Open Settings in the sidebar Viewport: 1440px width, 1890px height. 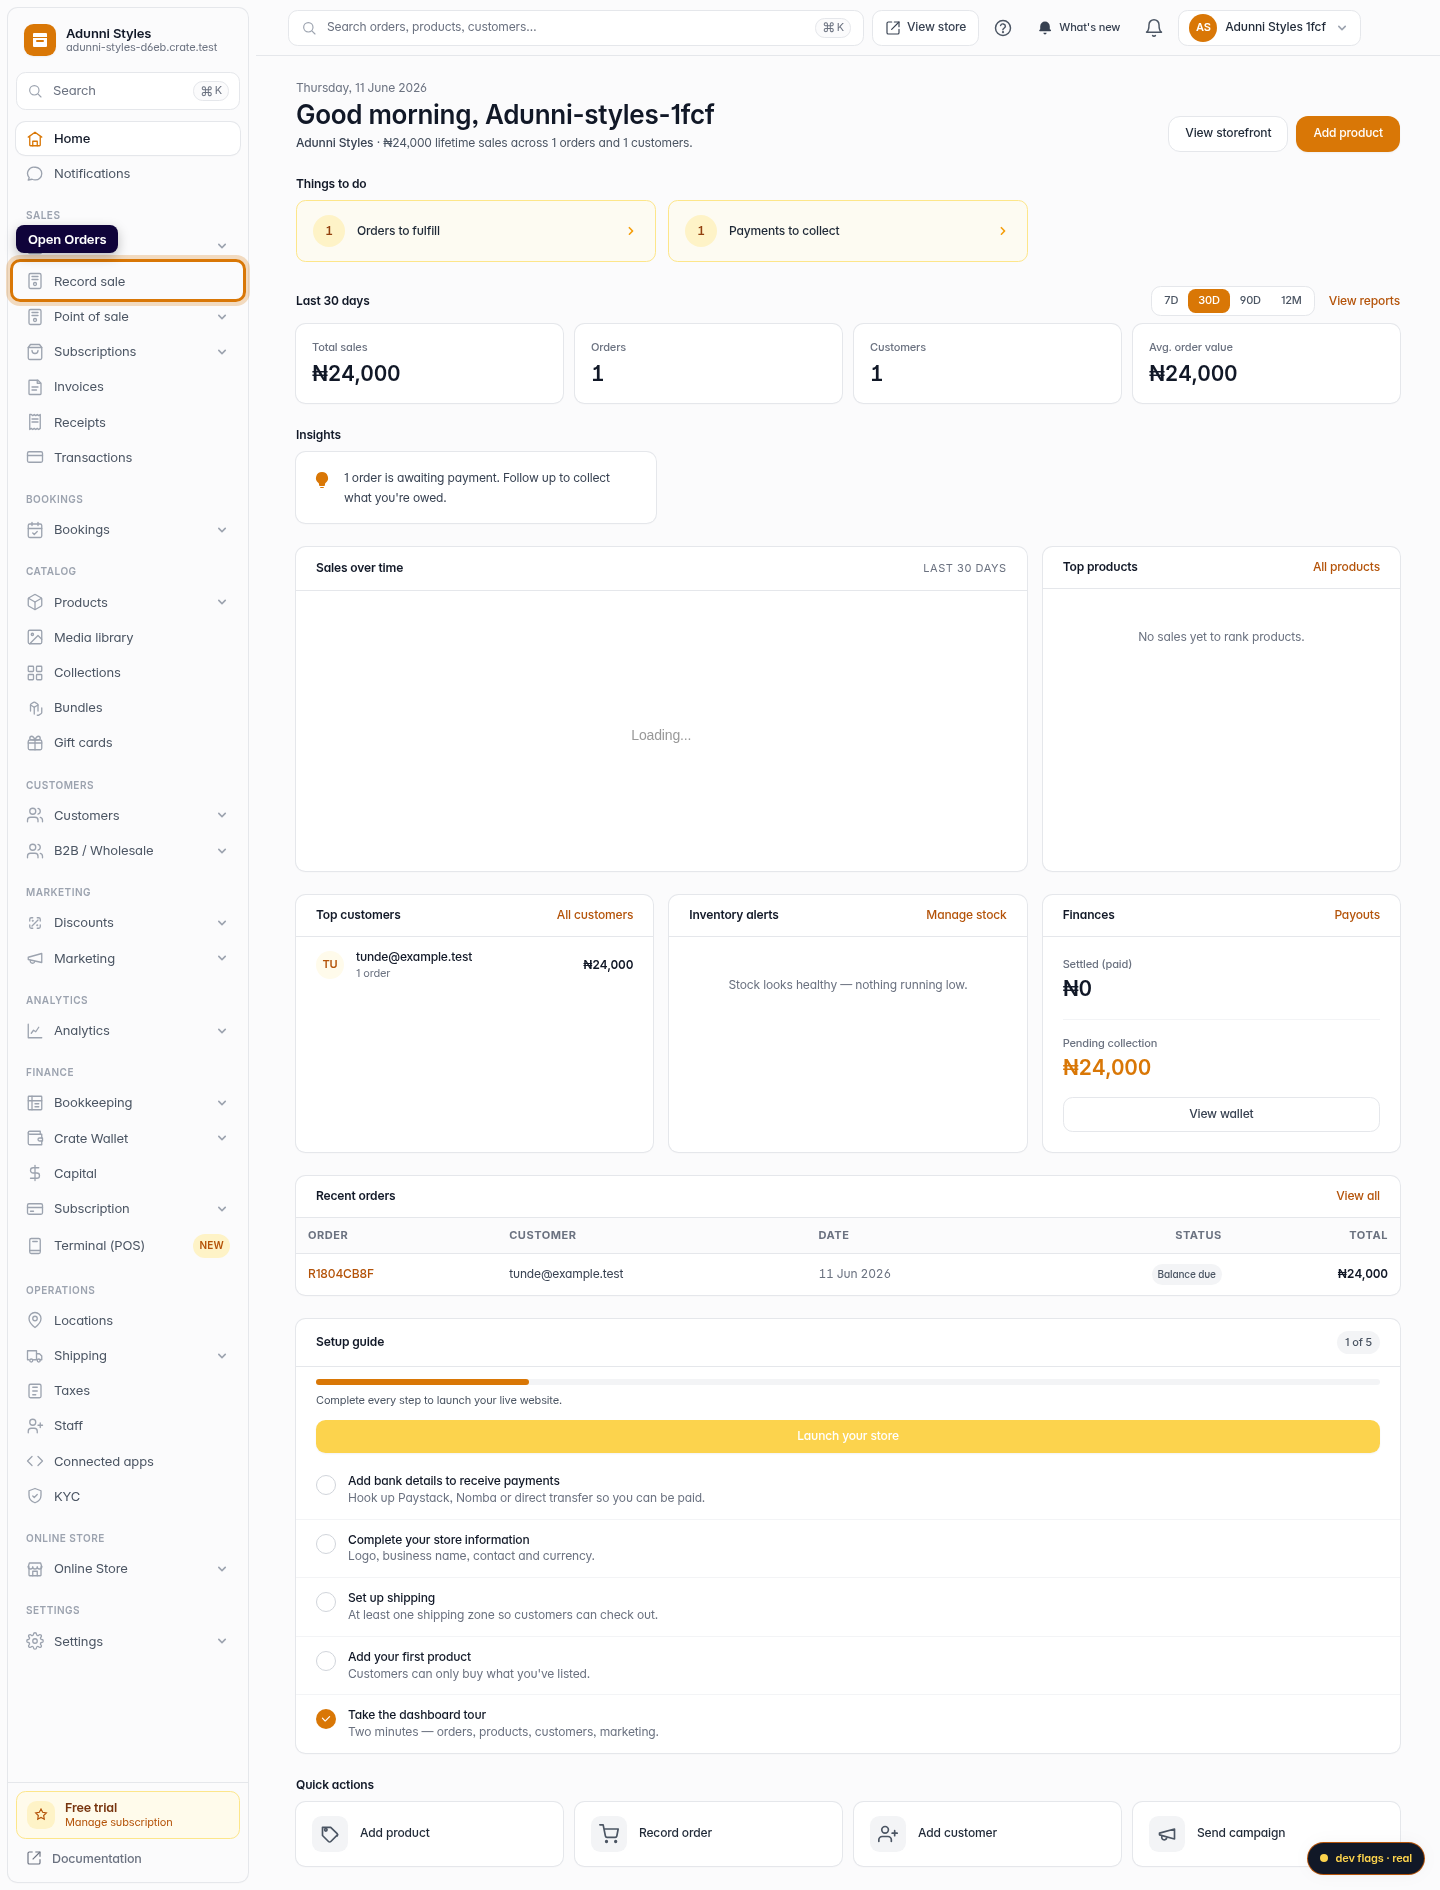(128, 1641)
